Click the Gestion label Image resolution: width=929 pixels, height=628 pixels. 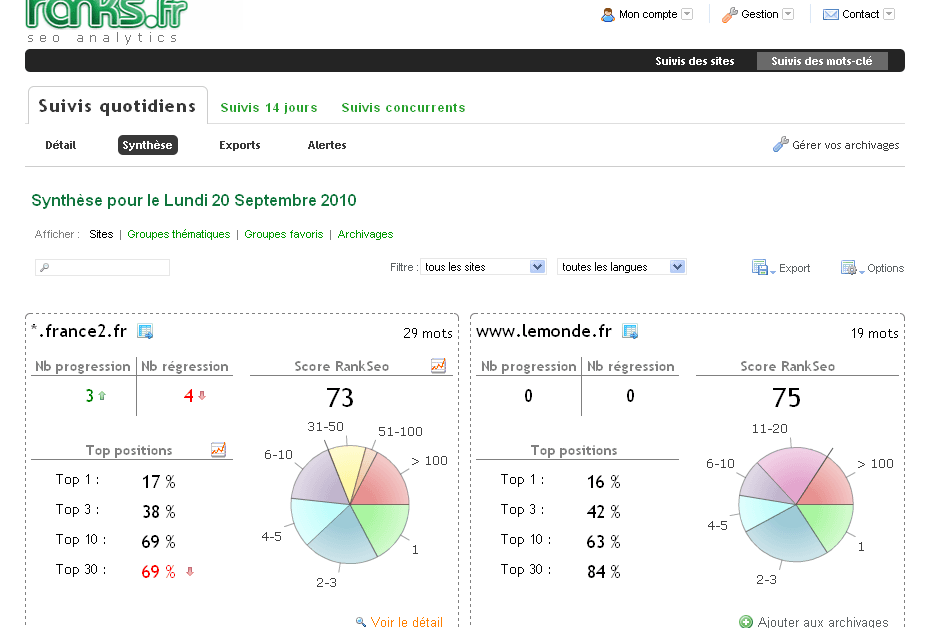click(x=760, y=14)
